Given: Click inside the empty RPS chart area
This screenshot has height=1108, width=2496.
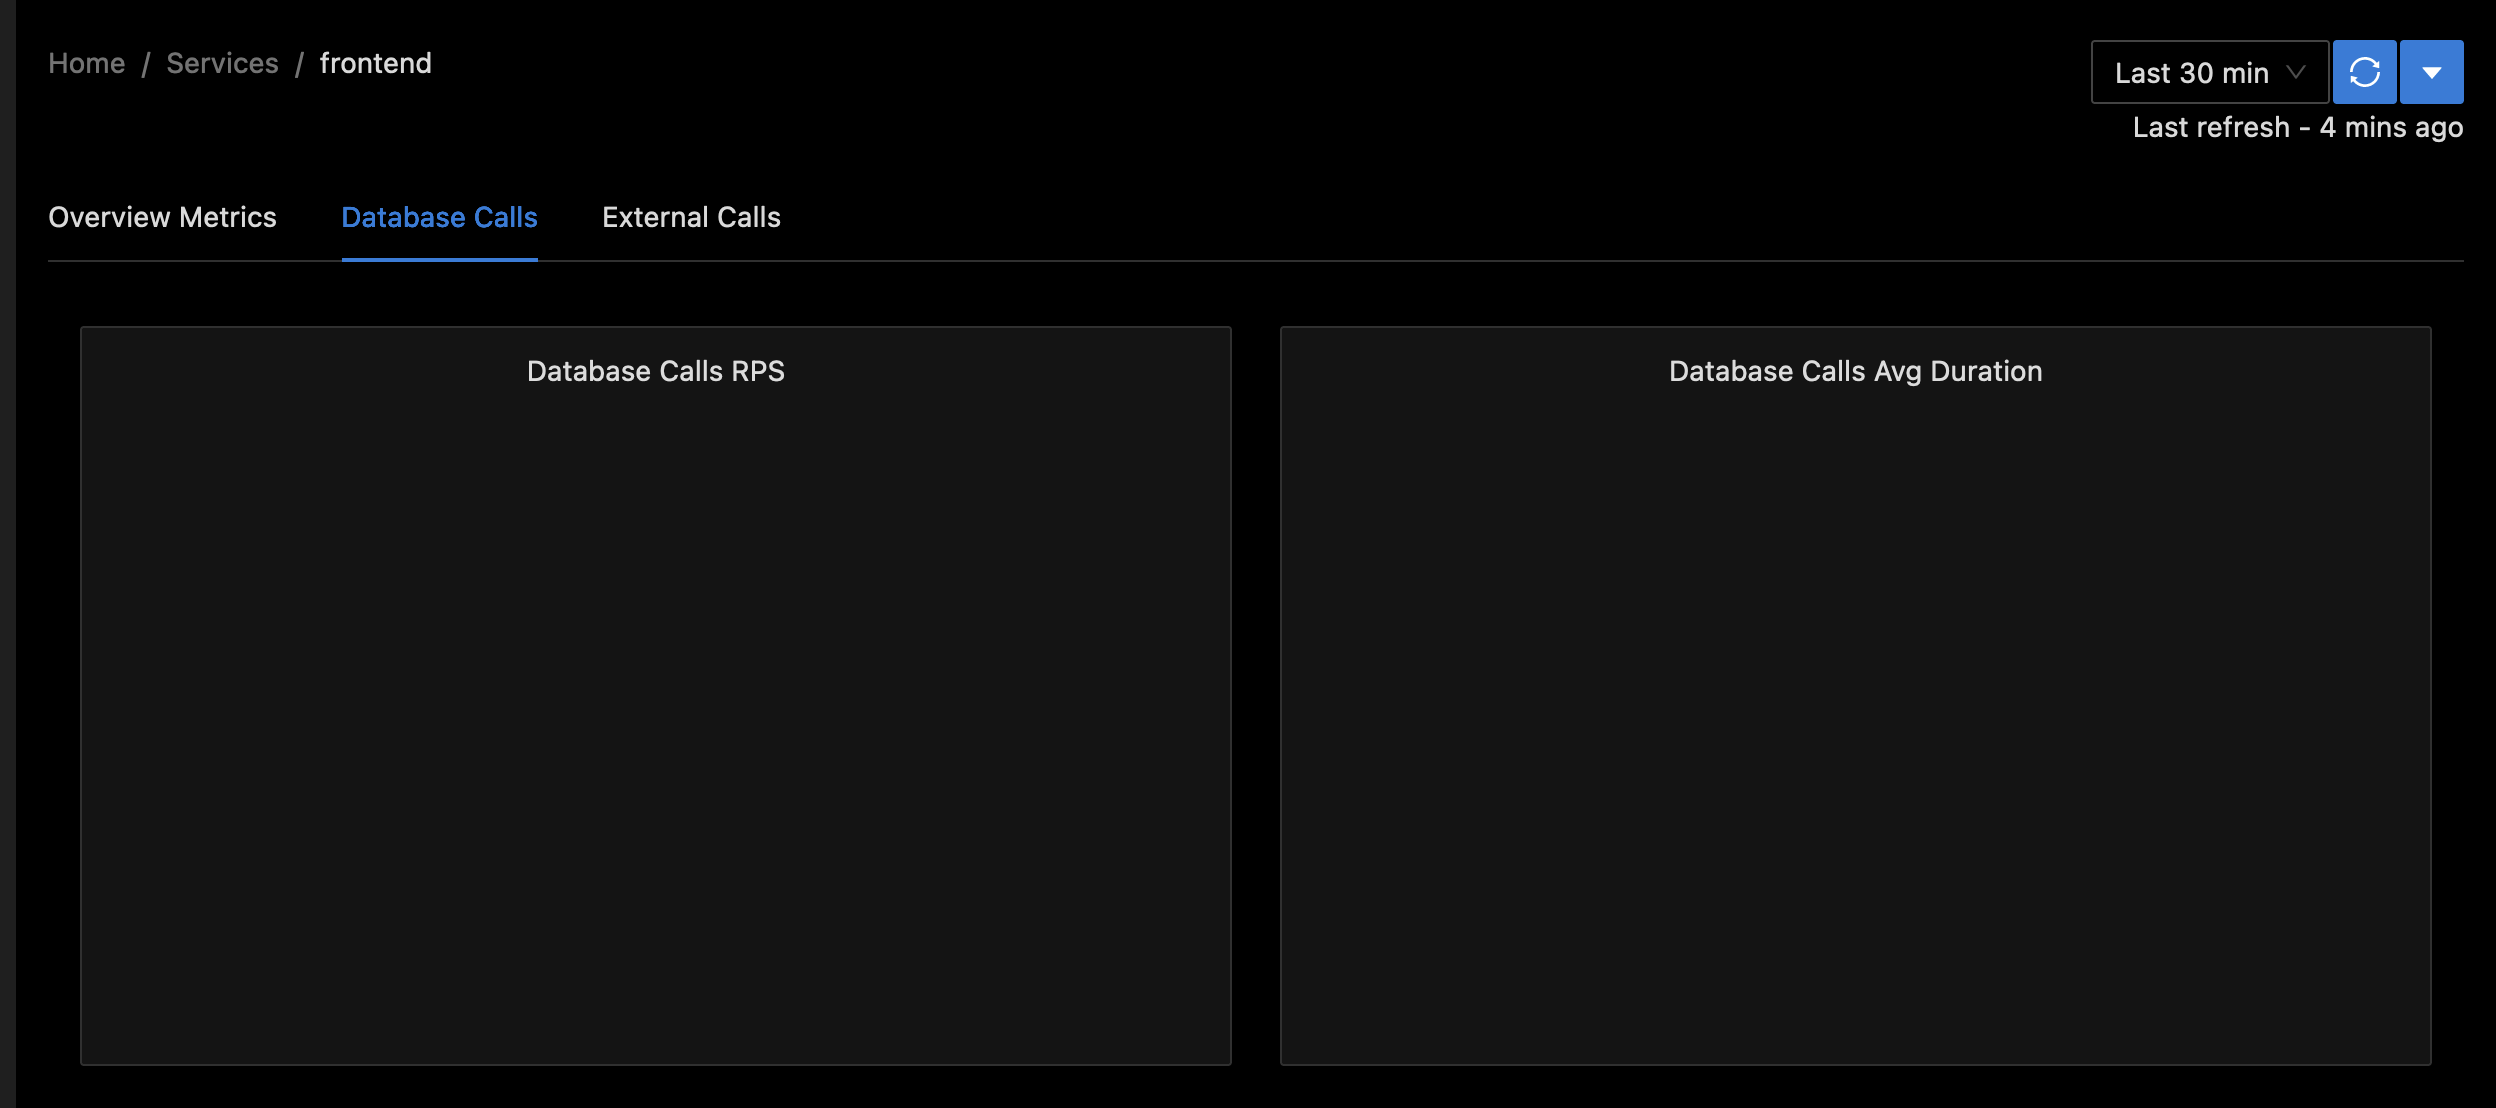Looking at the screenshot, I should 655,720.
